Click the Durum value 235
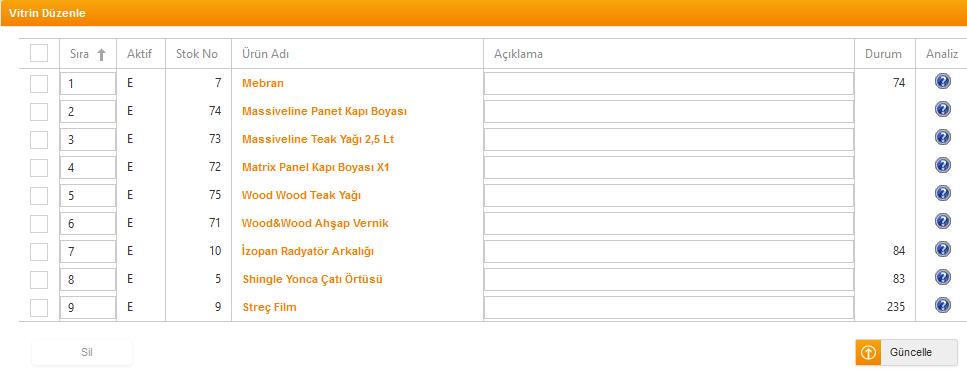Viewport: 967px width, 381px height. click(x=897, y=307)
